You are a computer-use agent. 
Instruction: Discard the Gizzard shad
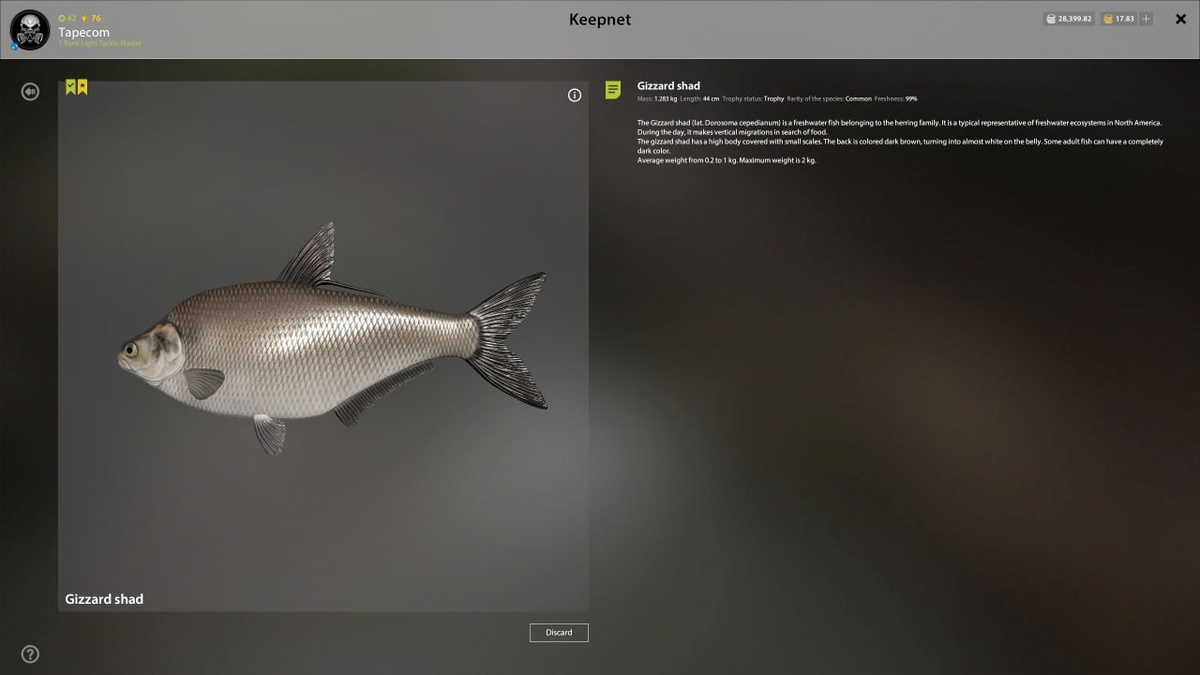pyautogui.click(x=559, y=632)
